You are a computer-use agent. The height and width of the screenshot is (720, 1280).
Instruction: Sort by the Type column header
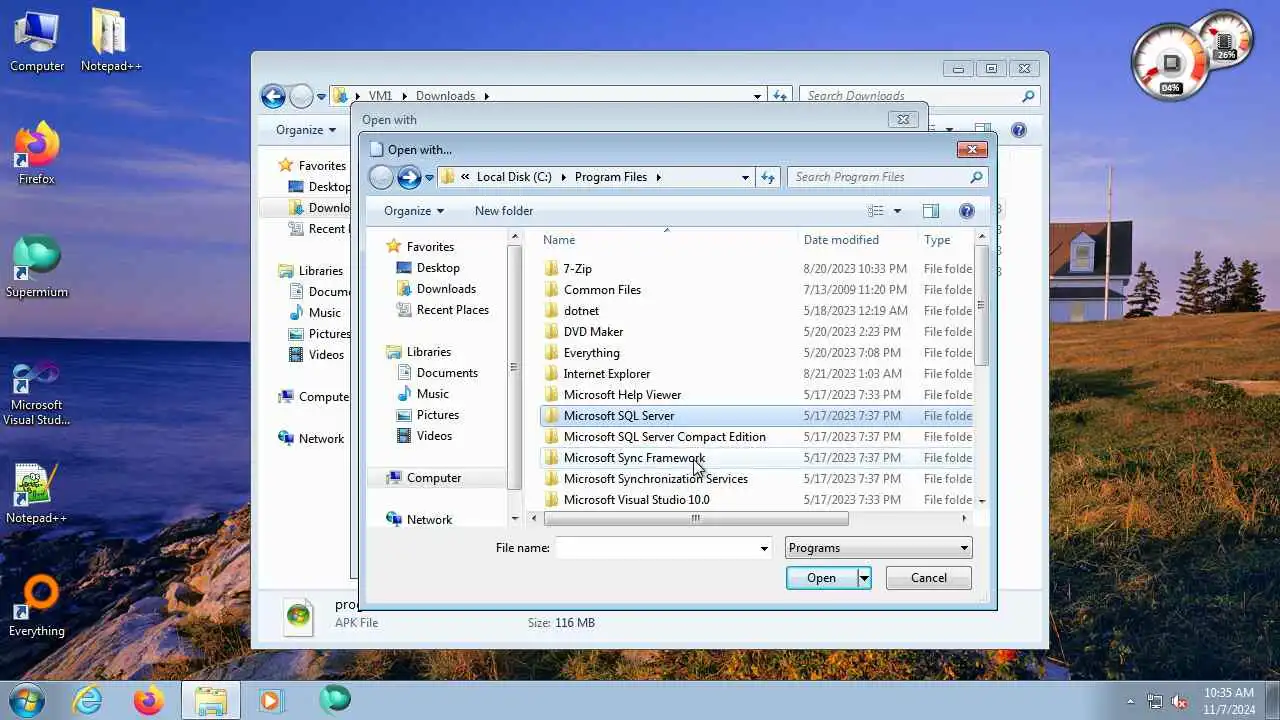[945, 240]
